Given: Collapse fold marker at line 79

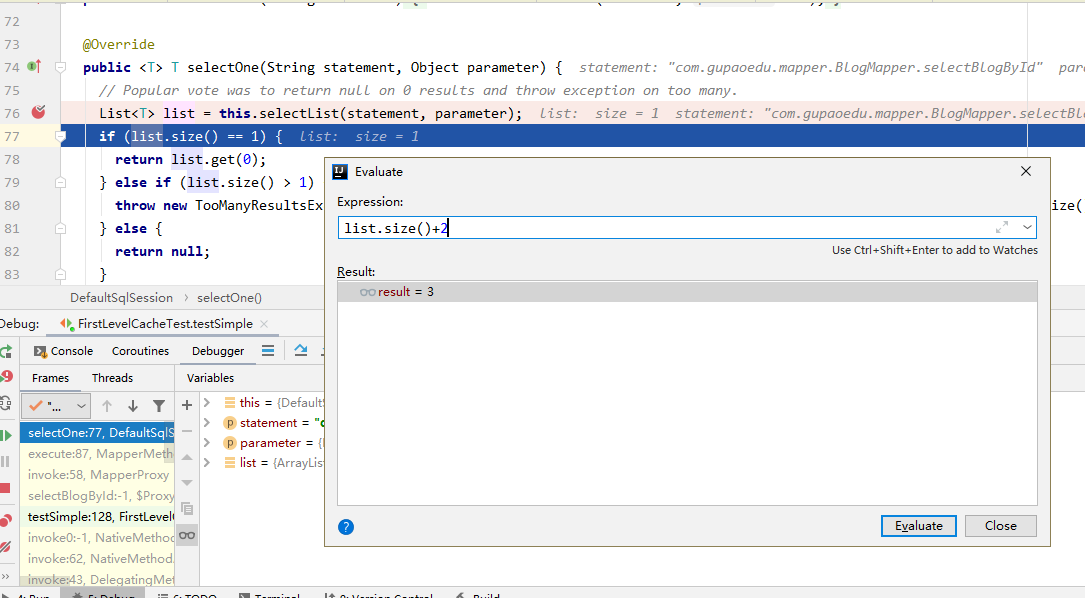Looking at the screenshot, I should click(x=60, y=183).
